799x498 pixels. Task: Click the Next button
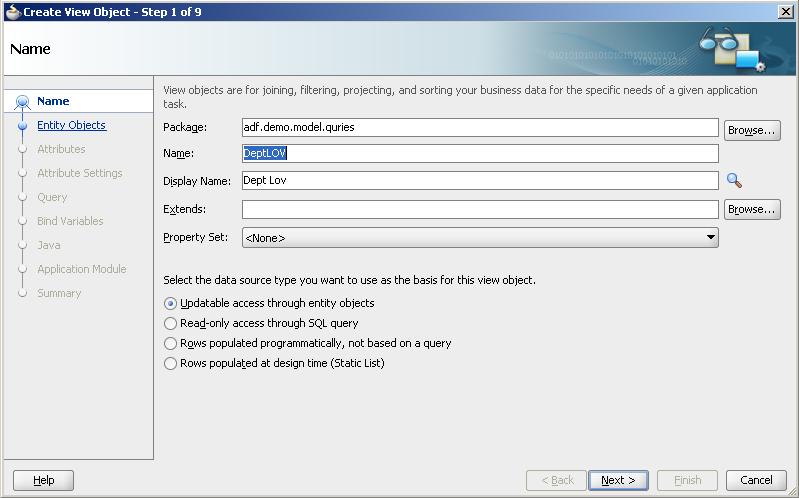pos(618,480)
